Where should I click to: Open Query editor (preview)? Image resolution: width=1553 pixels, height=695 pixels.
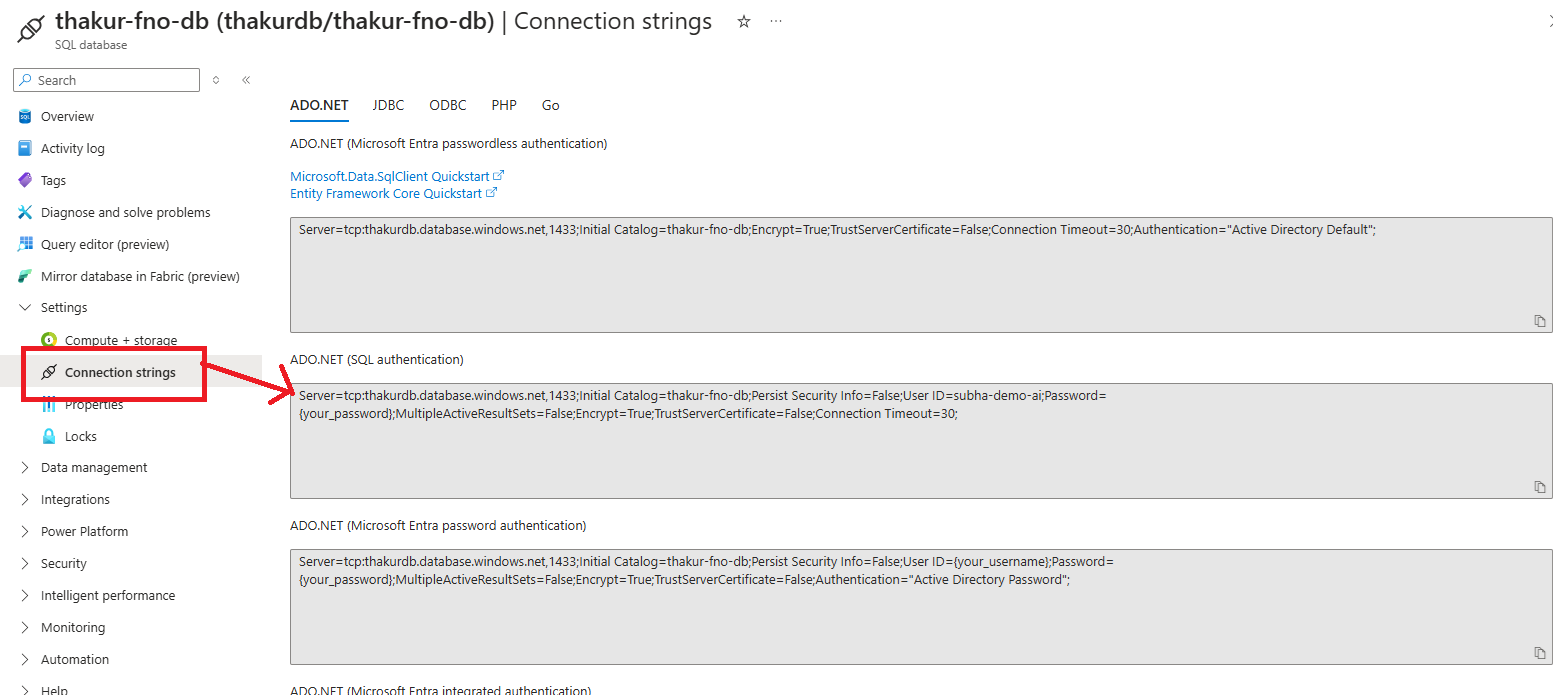pyautogui.click(x=104, y=245)
